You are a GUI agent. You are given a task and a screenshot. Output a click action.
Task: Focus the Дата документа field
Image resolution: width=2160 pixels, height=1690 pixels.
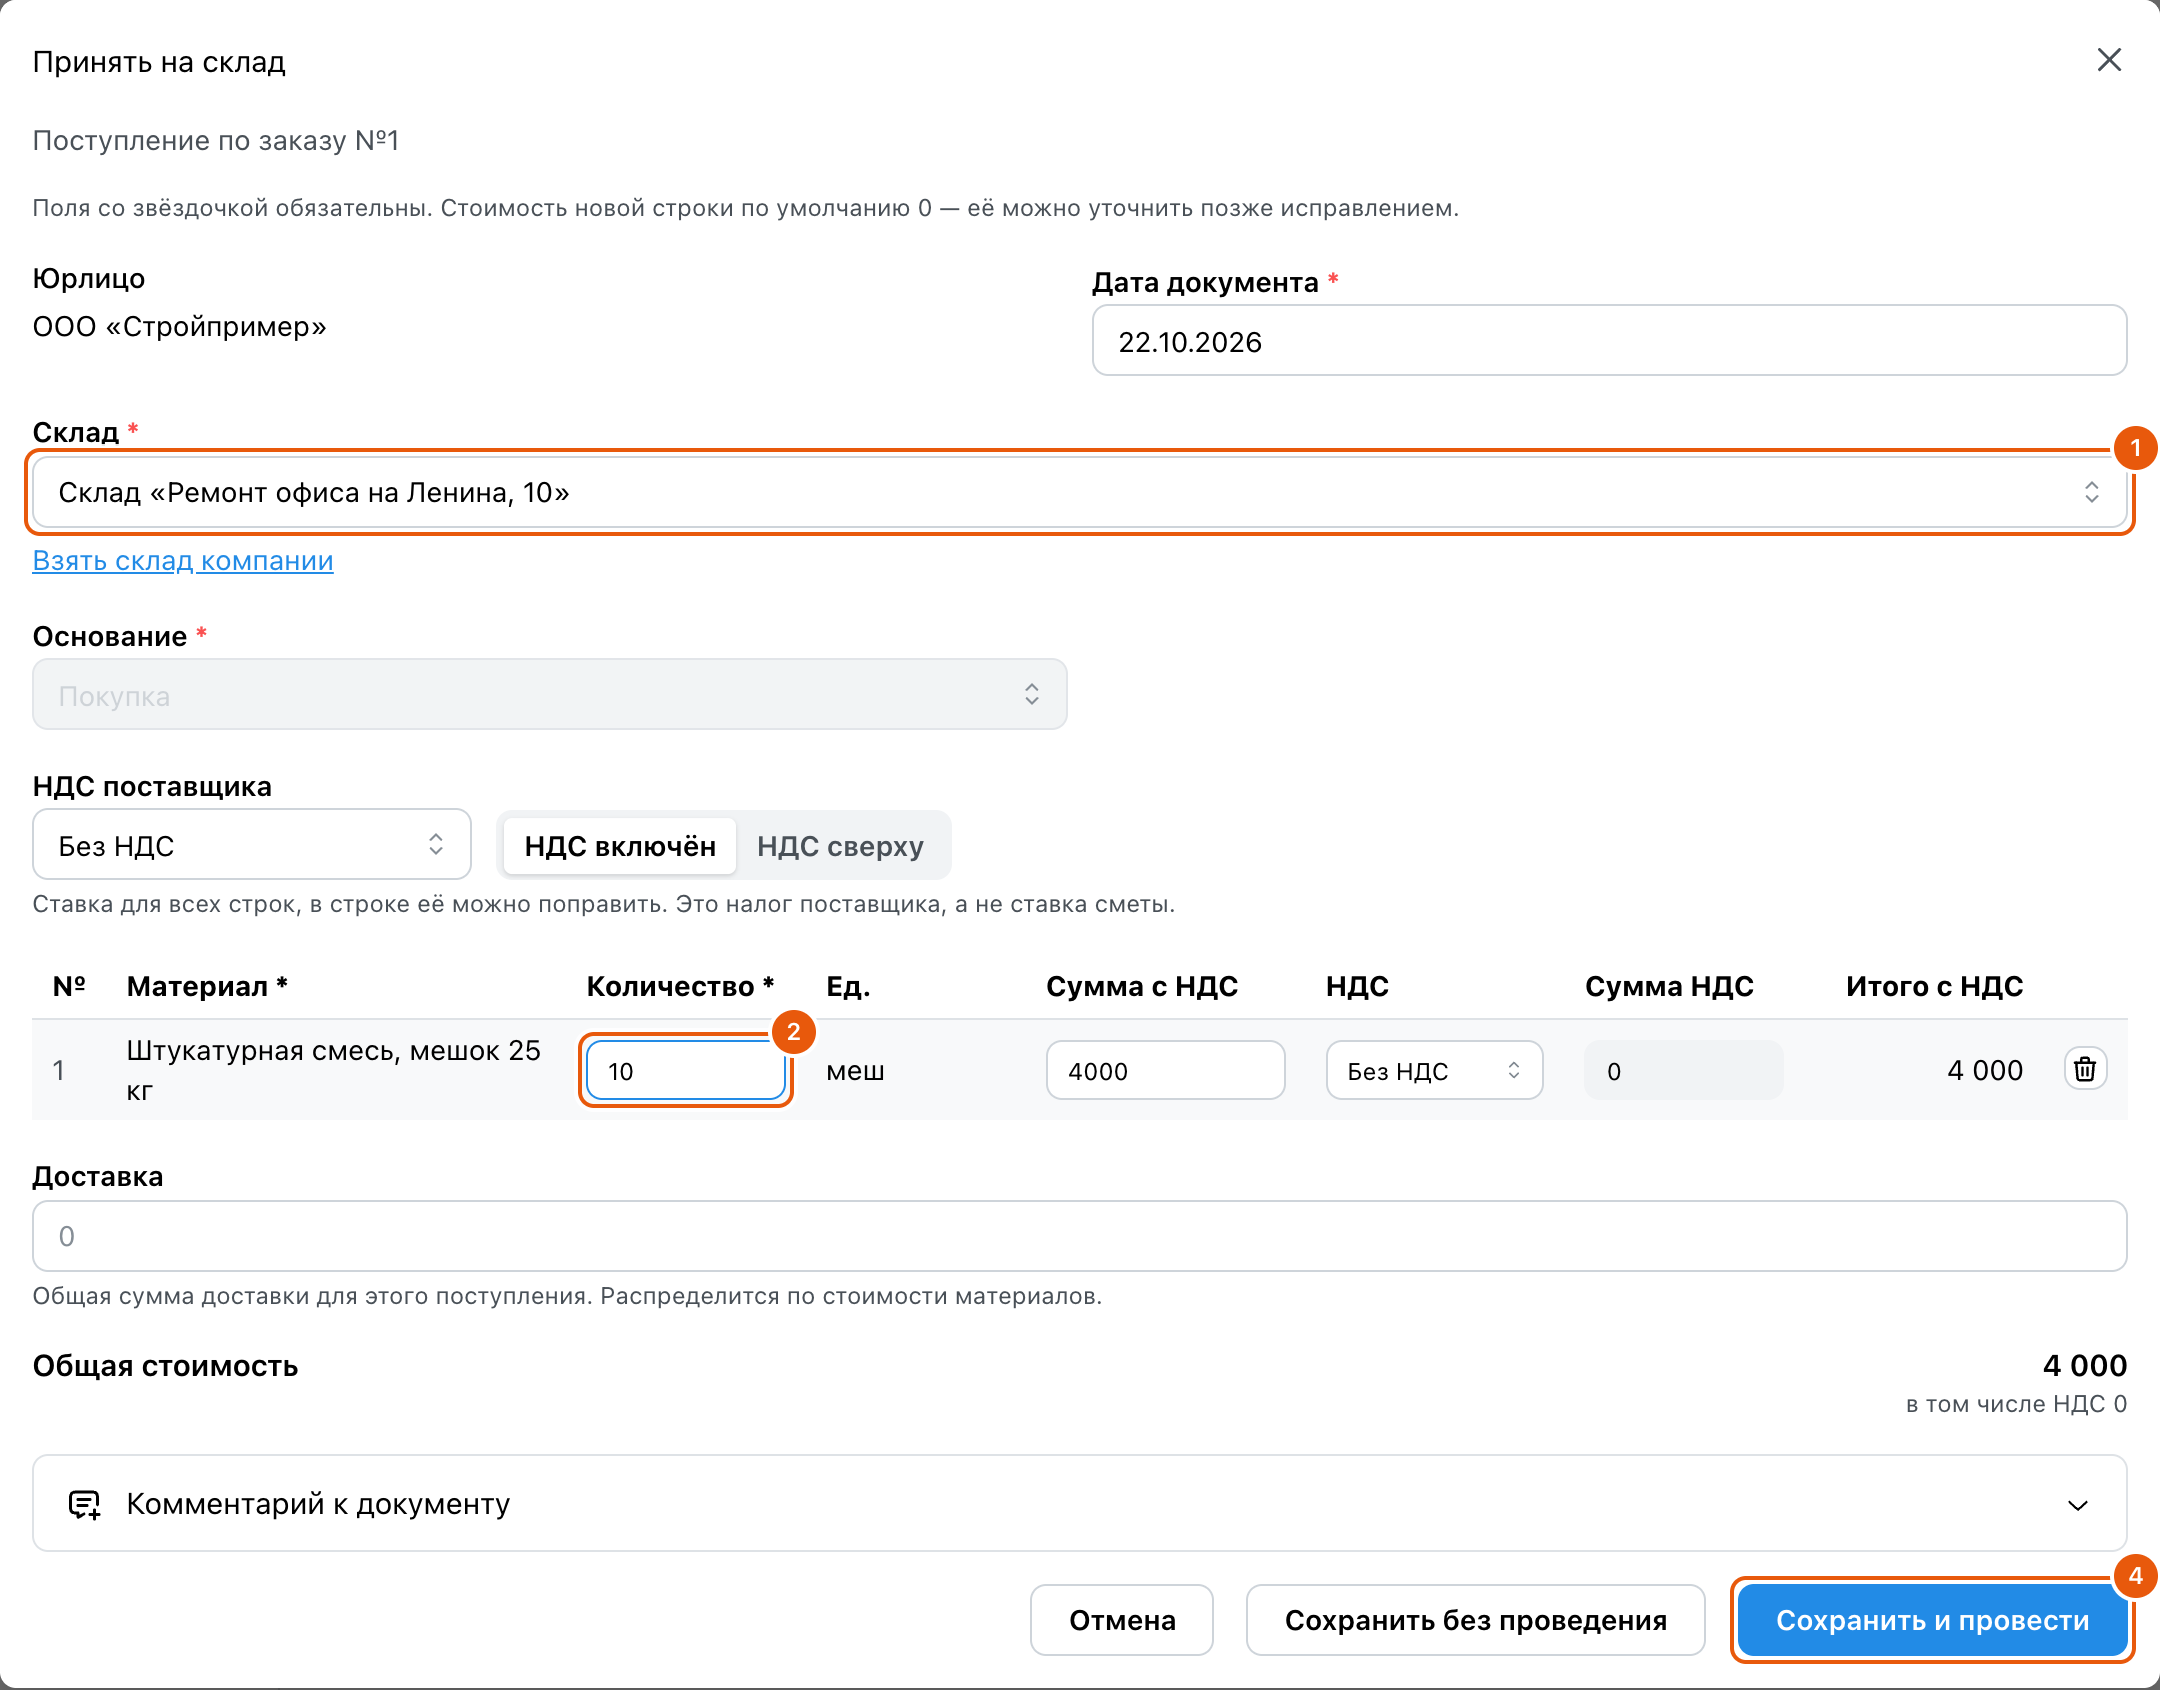click(1609, 341)
